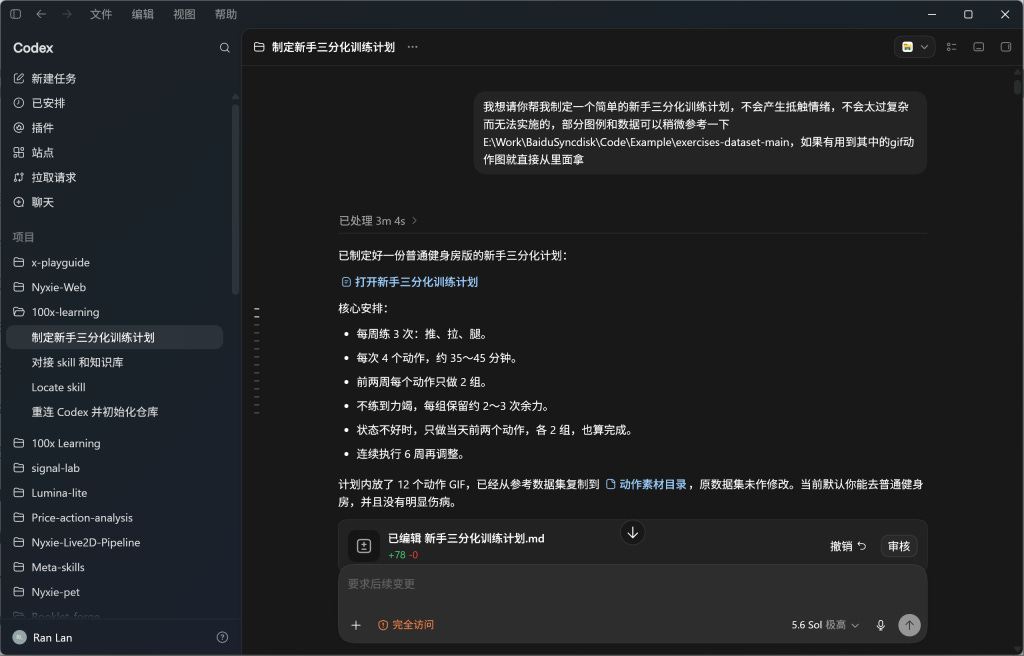Open the 动作素材目录 link
The height and width of the screenshot is (656, 1024).
click(x=646, y=484)
